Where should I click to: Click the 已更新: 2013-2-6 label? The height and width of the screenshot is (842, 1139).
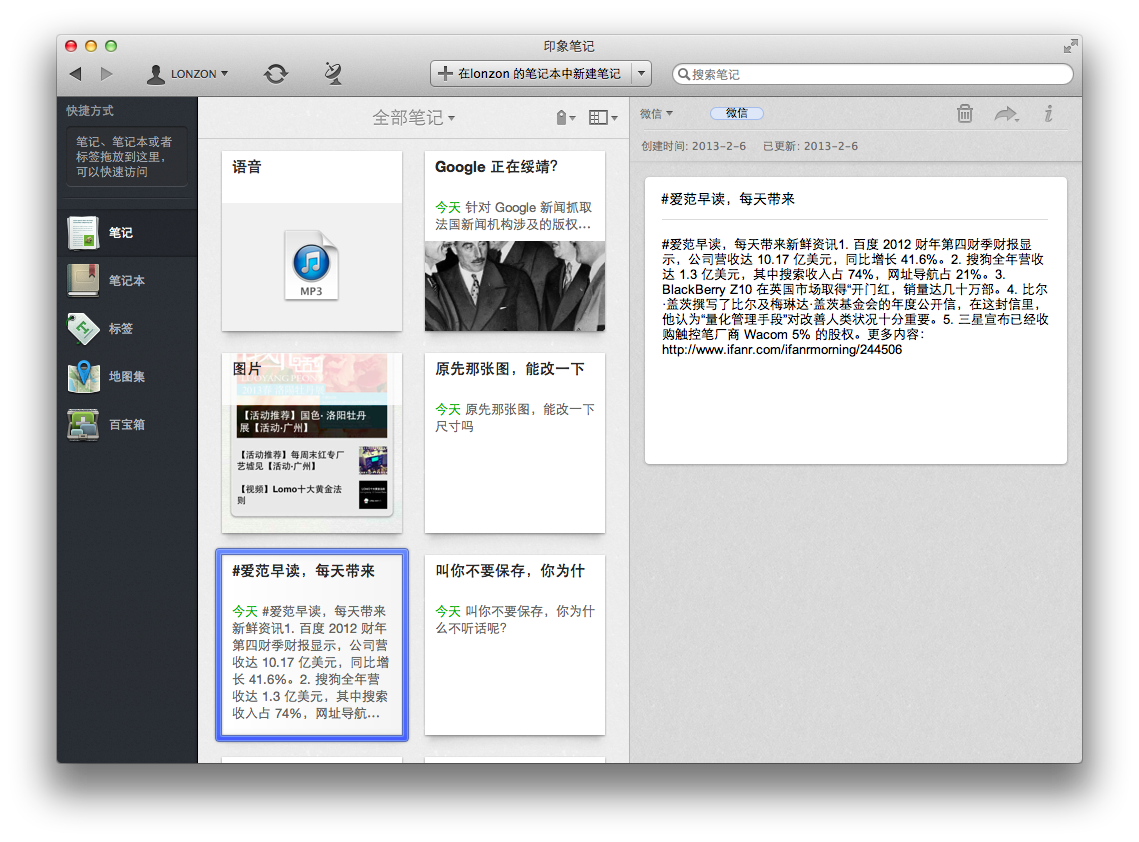(810, 146)
